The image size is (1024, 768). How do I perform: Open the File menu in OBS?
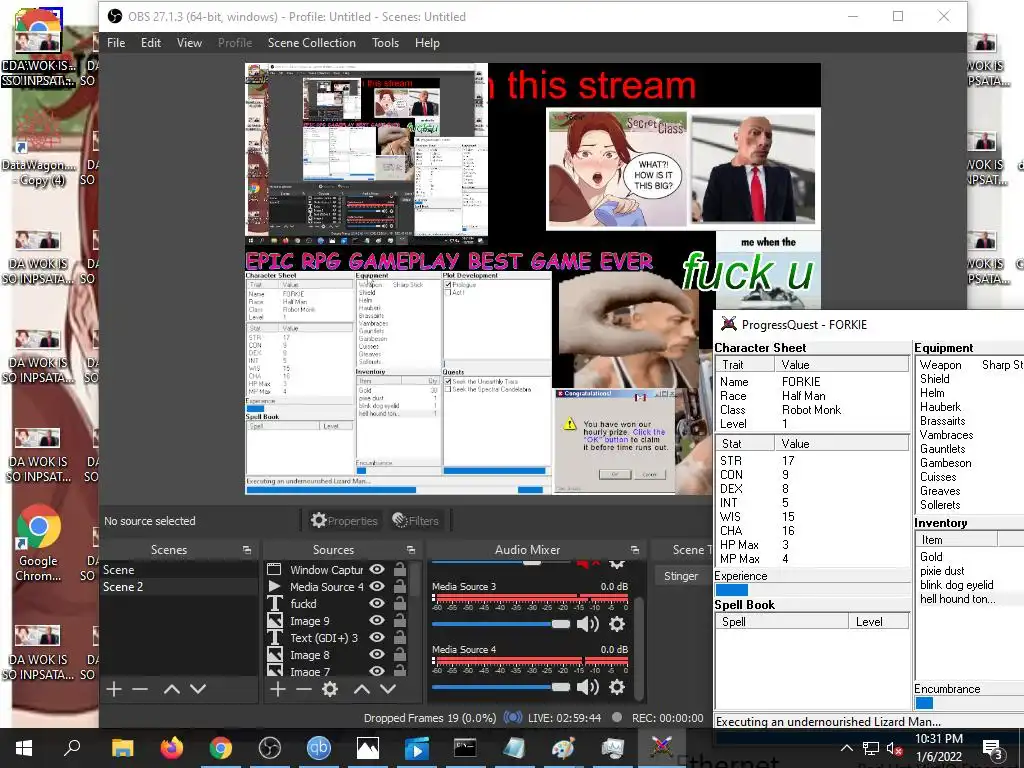click(x=116, y=42)
